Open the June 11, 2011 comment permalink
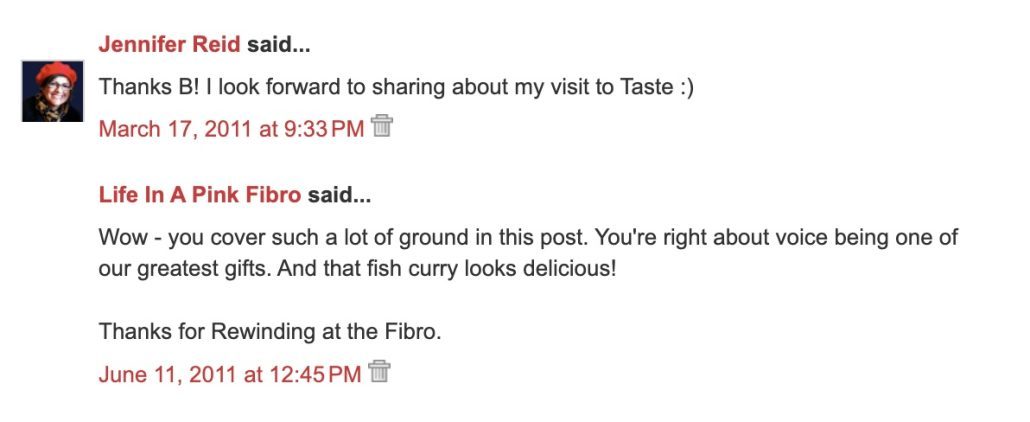The image size is (1030, 422). point(229,375)
